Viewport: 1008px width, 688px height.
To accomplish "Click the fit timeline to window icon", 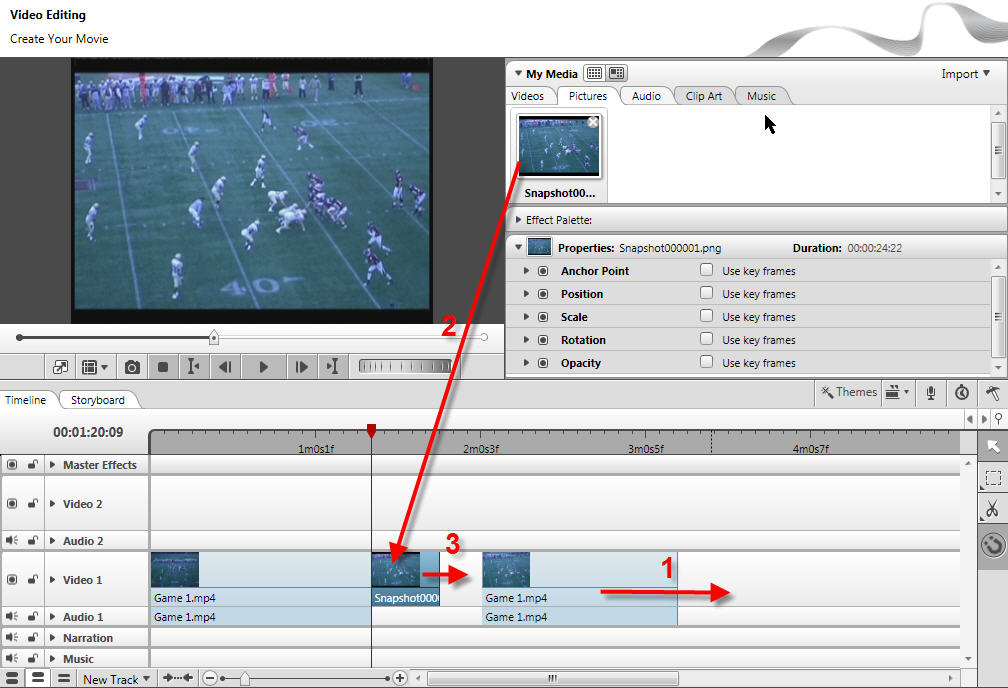I will (x=178, y=678).
